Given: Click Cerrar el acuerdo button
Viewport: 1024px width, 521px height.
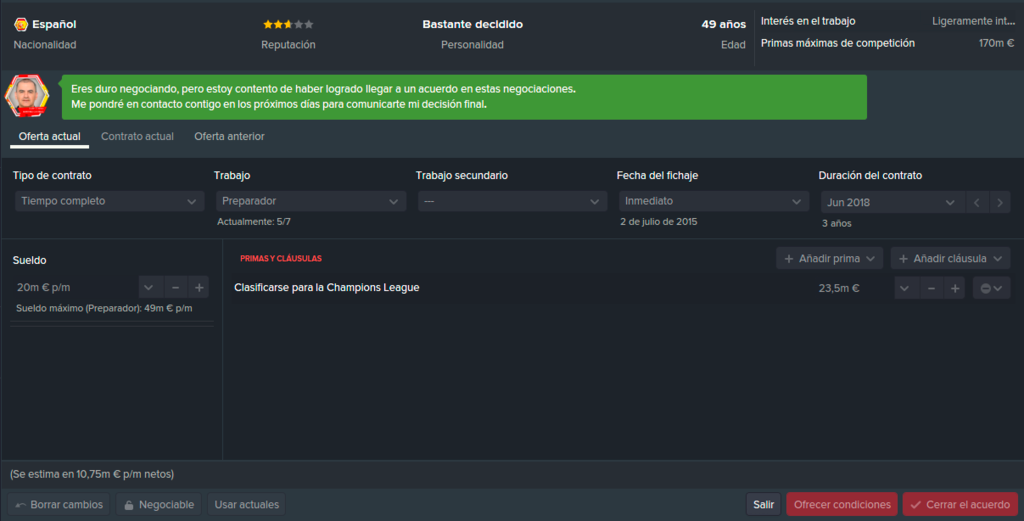Looking at the screenshot, I should pyautogui.click(x=960, y=505).
